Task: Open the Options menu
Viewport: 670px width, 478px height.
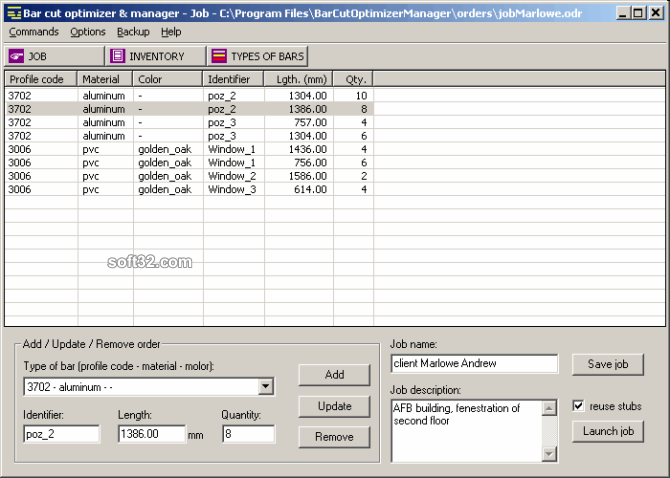Action: (88, 32)
